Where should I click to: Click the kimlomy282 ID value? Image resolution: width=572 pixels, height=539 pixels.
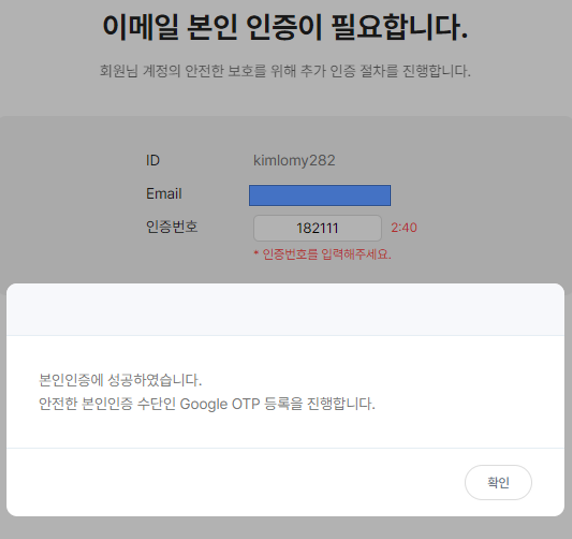tap(294, 160)
